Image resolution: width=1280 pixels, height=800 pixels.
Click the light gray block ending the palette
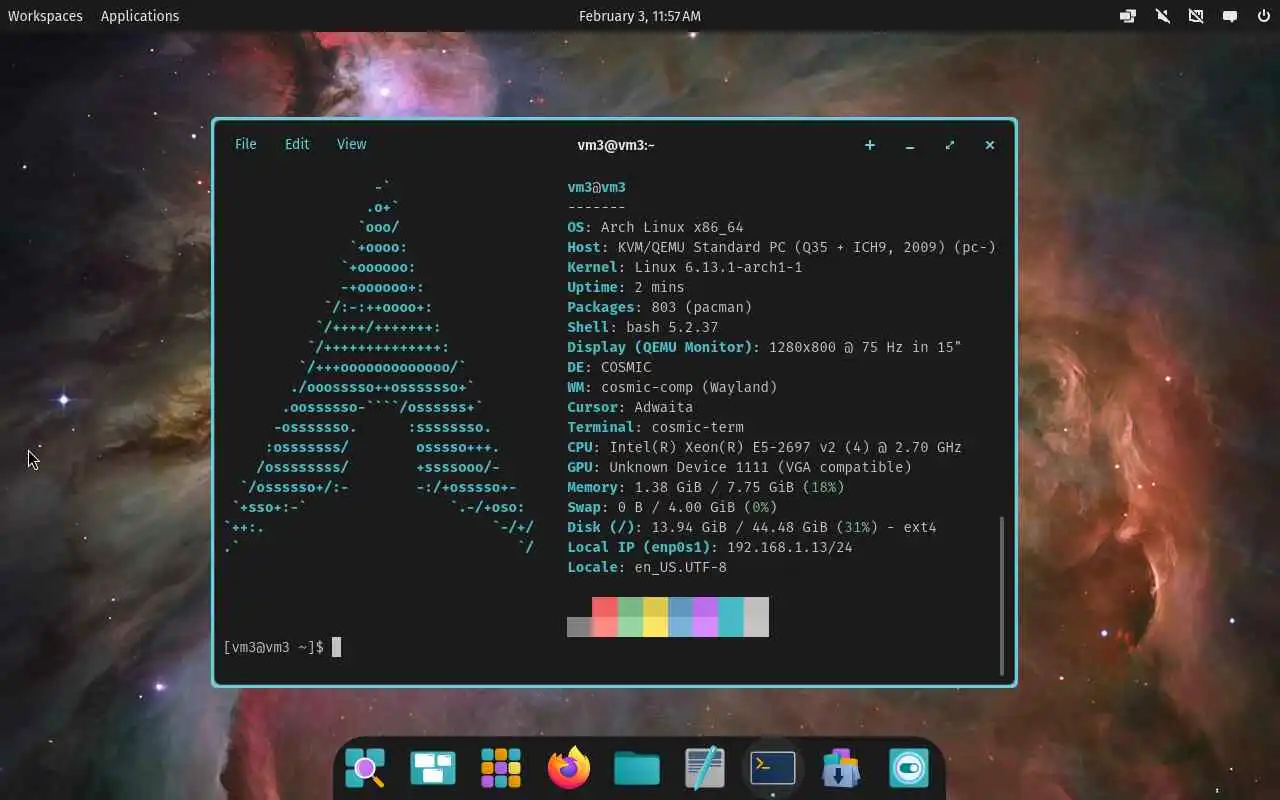pos(756,617)
